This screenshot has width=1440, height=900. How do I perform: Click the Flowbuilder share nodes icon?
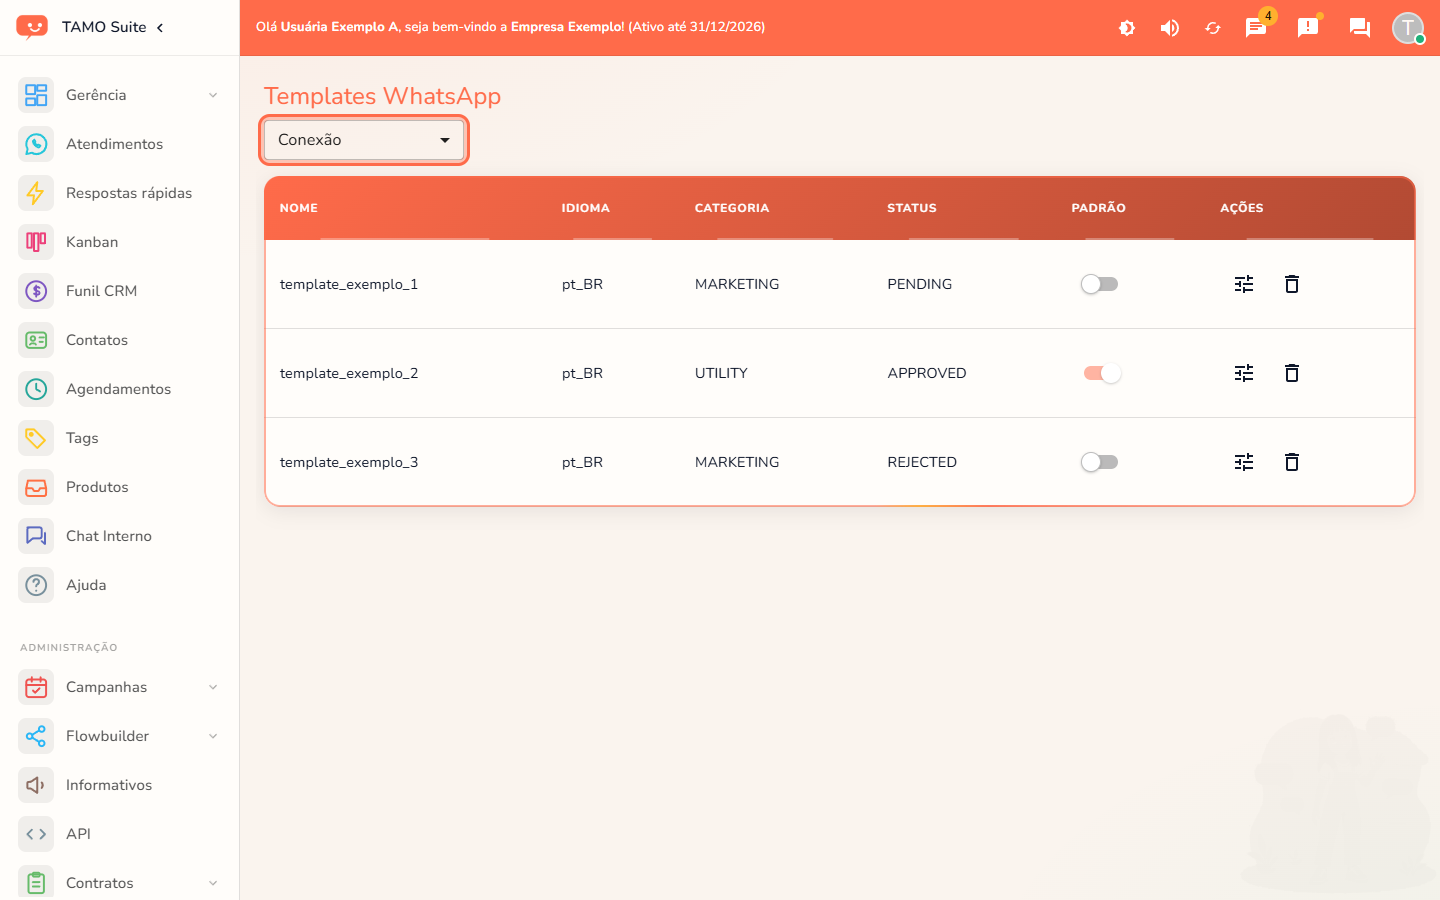[36, 736]
